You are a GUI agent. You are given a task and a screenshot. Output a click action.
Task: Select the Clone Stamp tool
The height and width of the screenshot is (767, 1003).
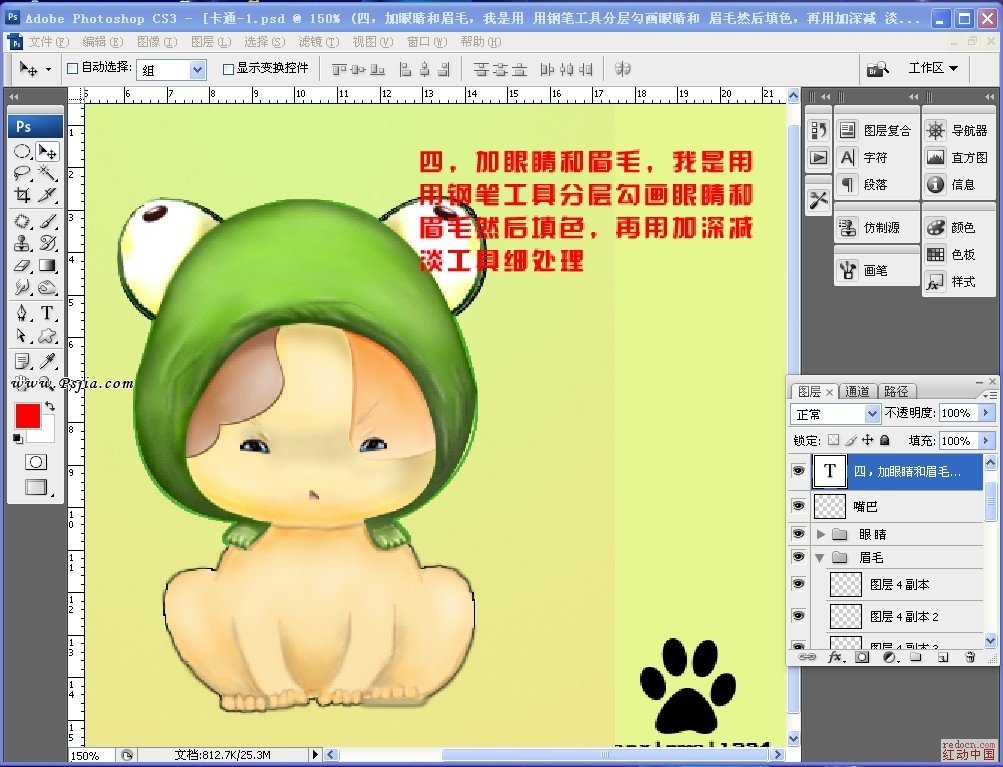pos(22,243)
